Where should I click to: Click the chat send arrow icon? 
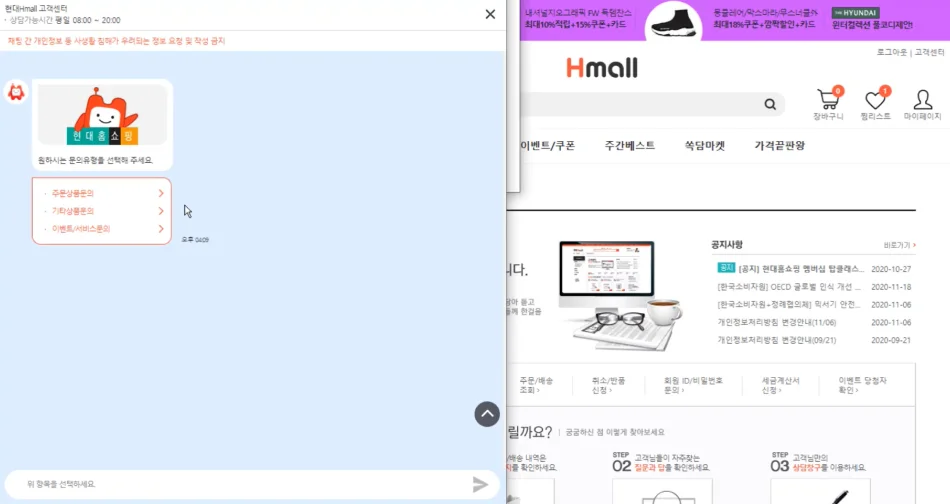(480, 484)
